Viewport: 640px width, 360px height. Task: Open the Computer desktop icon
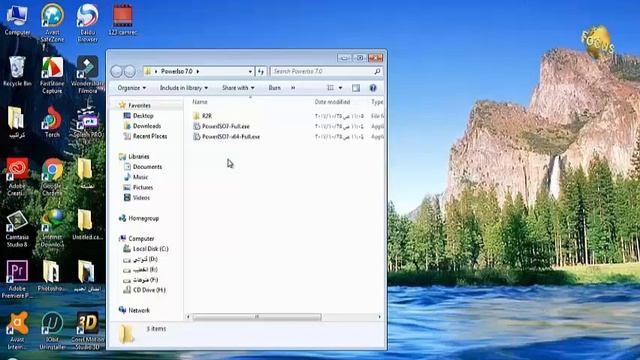point(17,20)
